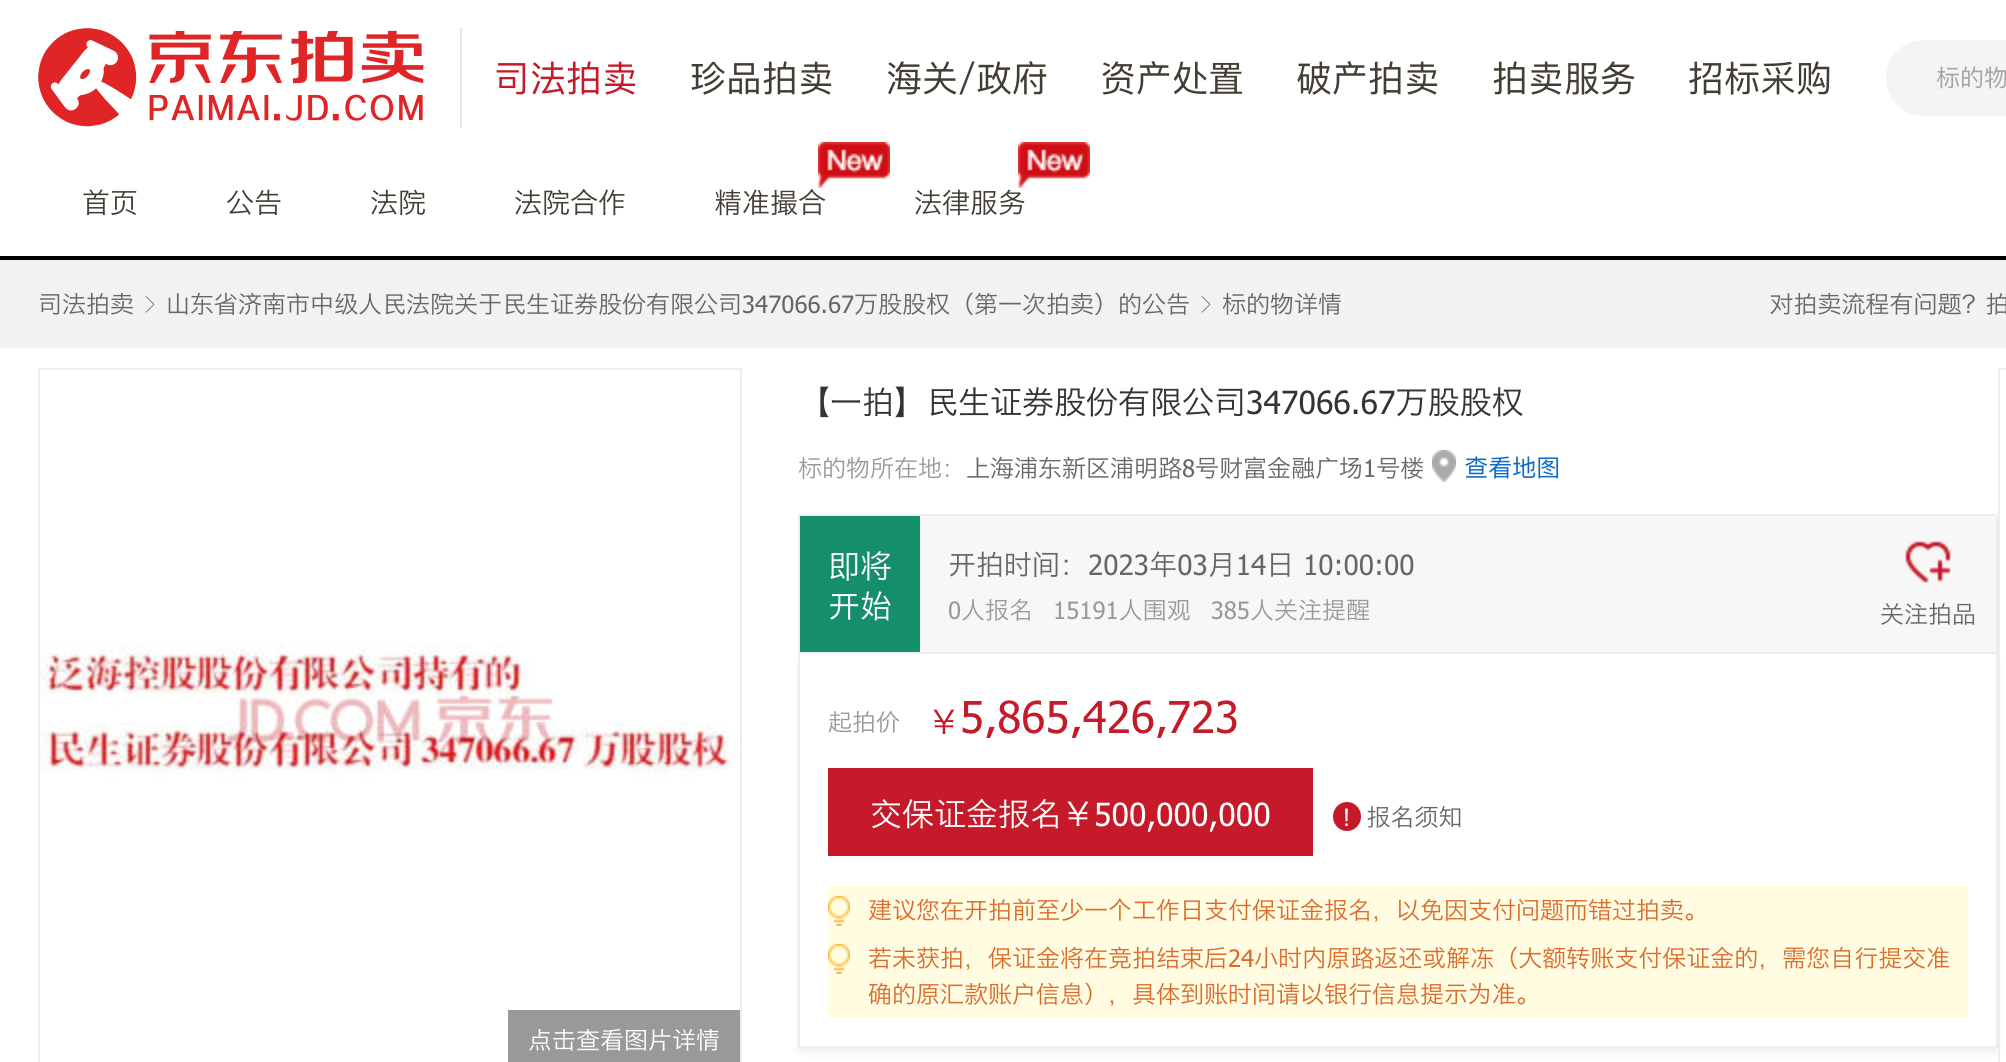Screen dimensions: 2006x1062
Task: Click the heart follow auction icon
Action: (x=1927, y=561)
